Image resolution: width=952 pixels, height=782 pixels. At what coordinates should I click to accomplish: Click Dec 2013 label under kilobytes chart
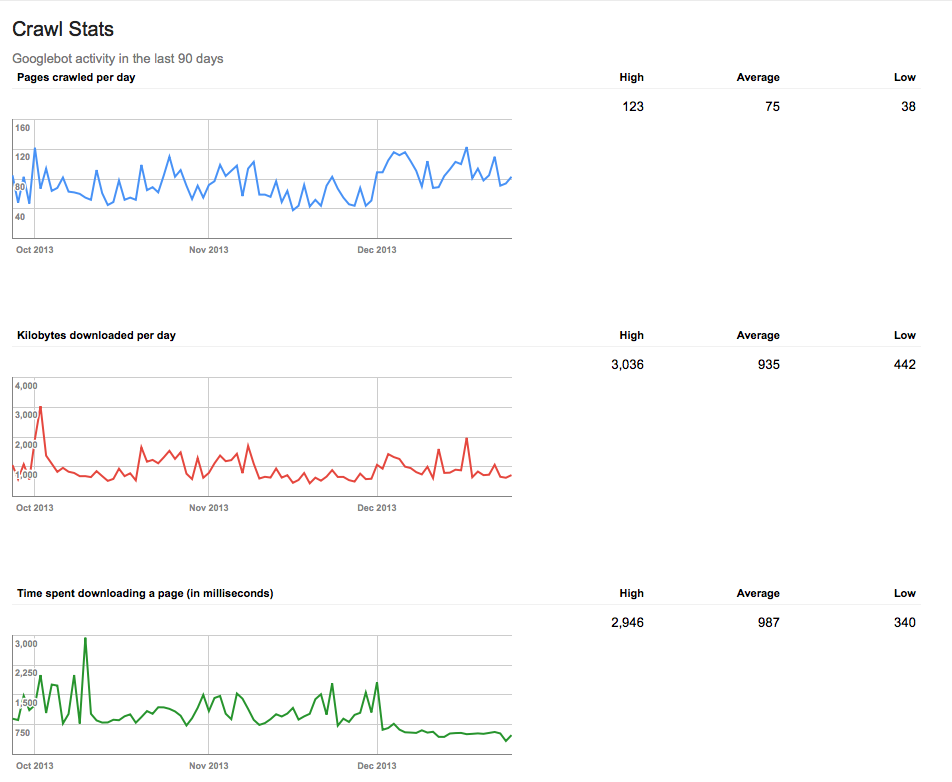(376, 507)
